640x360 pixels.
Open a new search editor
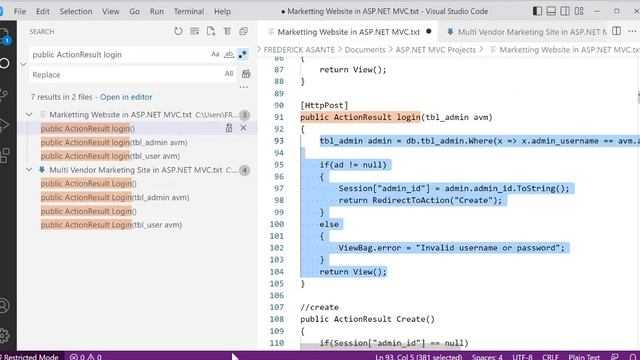(211, 31)
